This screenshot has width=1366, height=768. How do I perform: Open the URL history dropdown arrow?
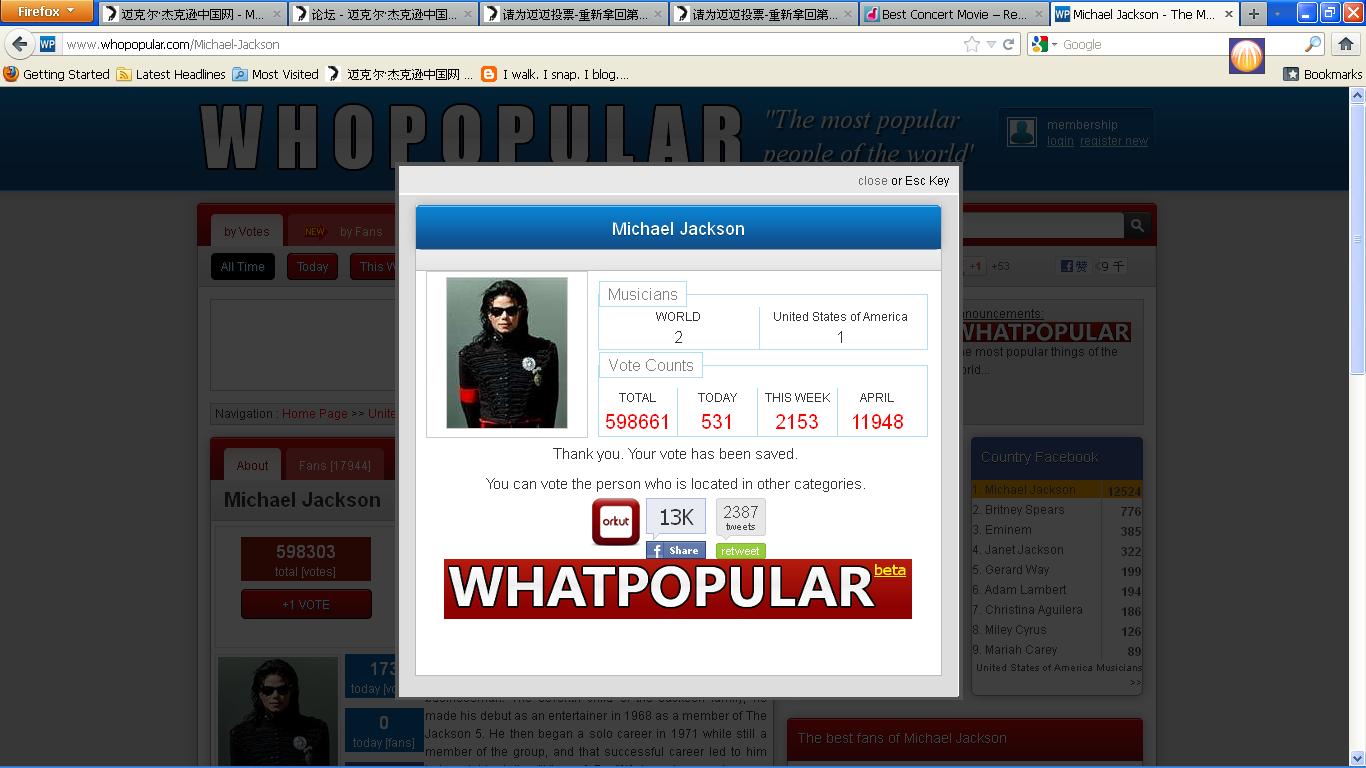(x=990, y=44)
